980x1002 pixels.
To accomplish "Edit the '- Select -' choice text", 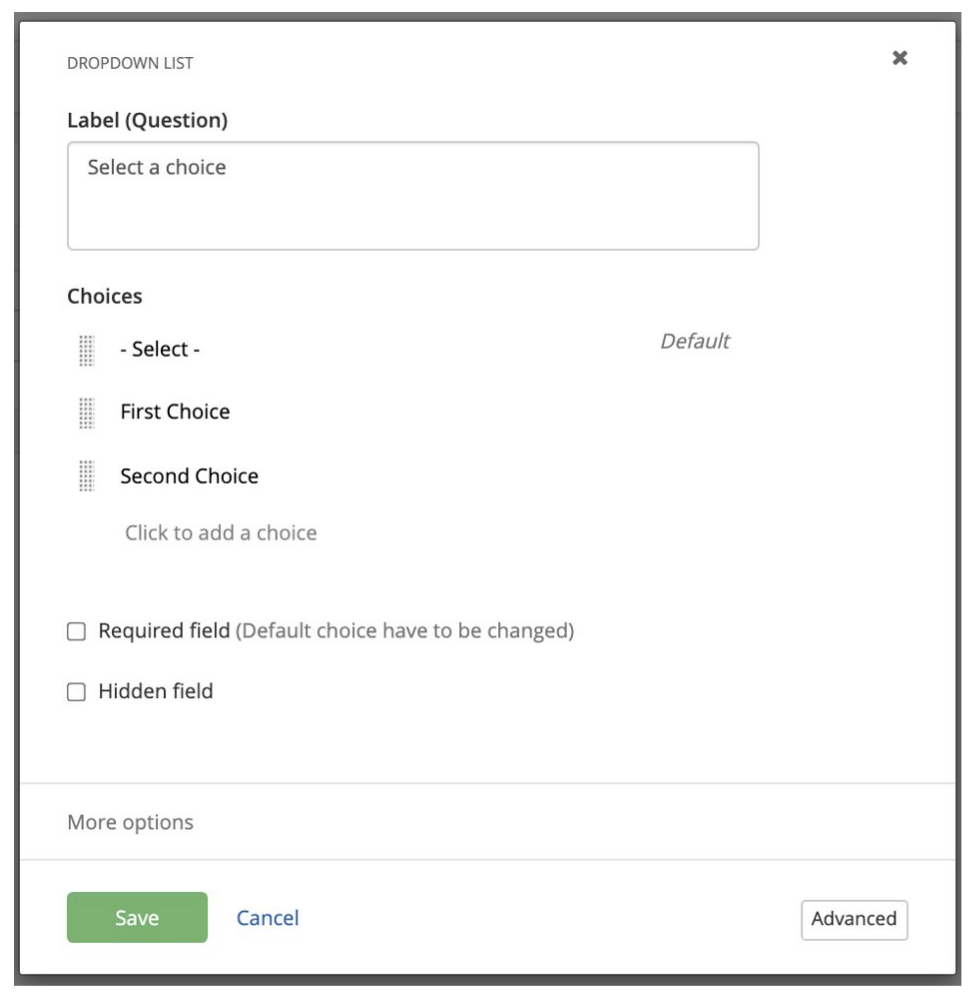I will click(x=160, y=350).
